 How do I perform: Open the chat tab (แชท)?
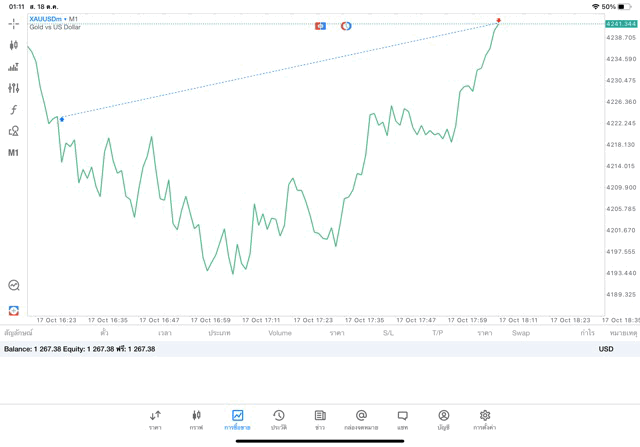click(402, 419)
